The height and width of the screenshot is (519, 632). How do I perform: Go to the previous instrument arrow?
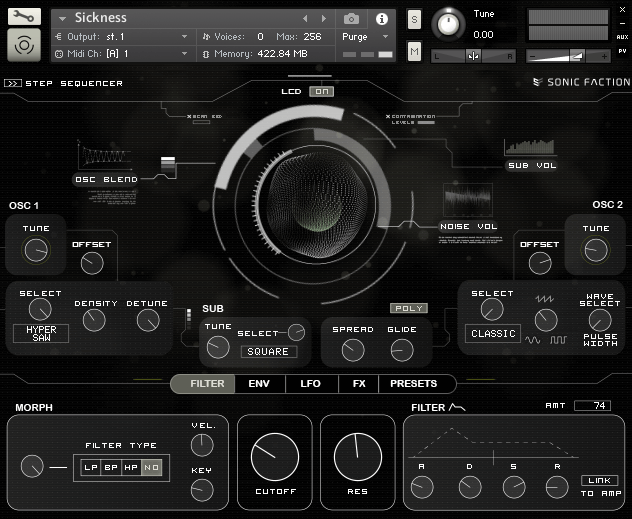point(305,19)
